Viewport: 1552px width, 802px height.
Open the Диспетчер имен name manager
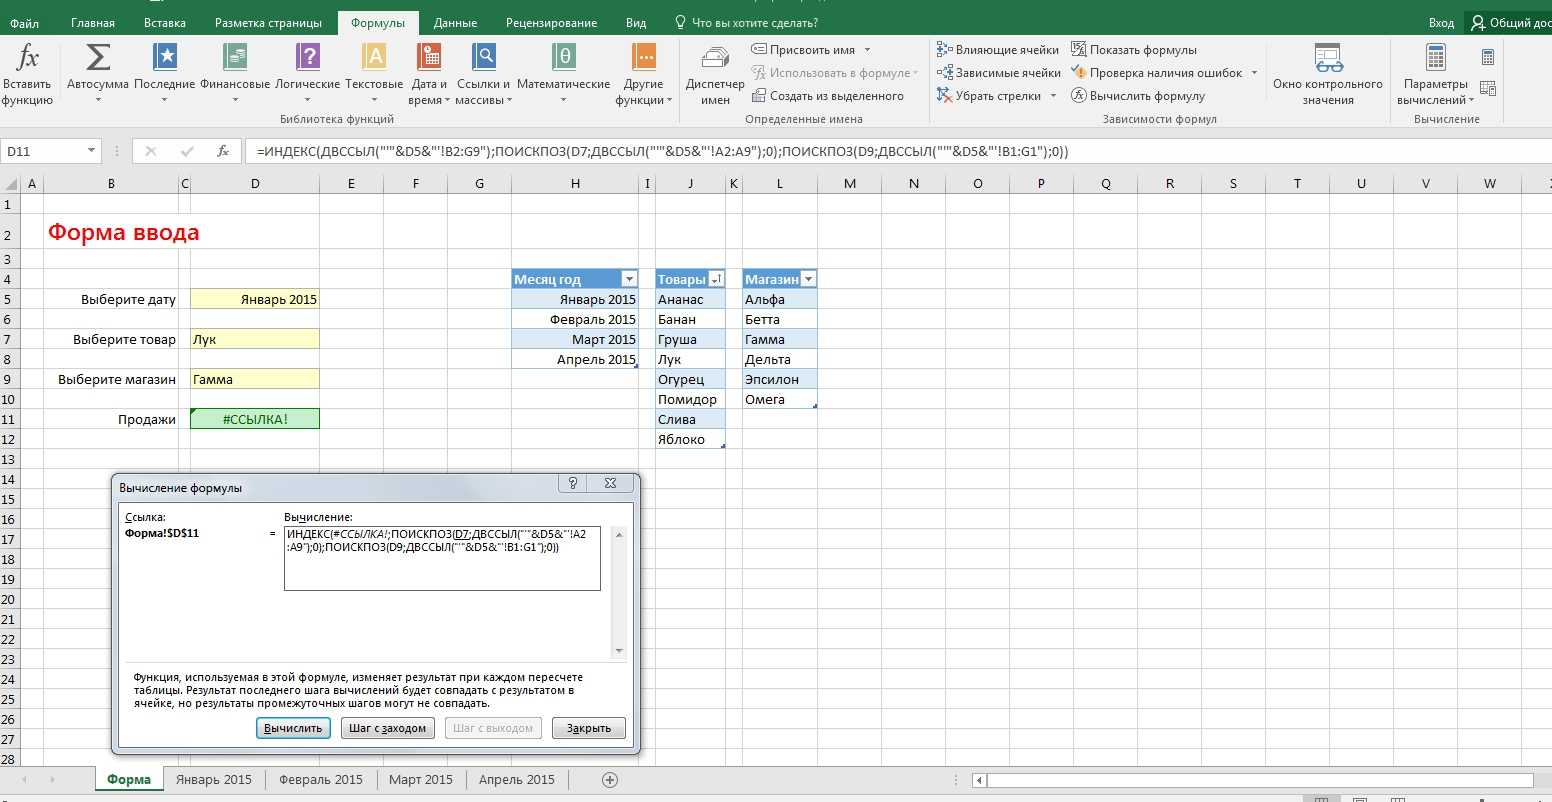pos(715,75)
